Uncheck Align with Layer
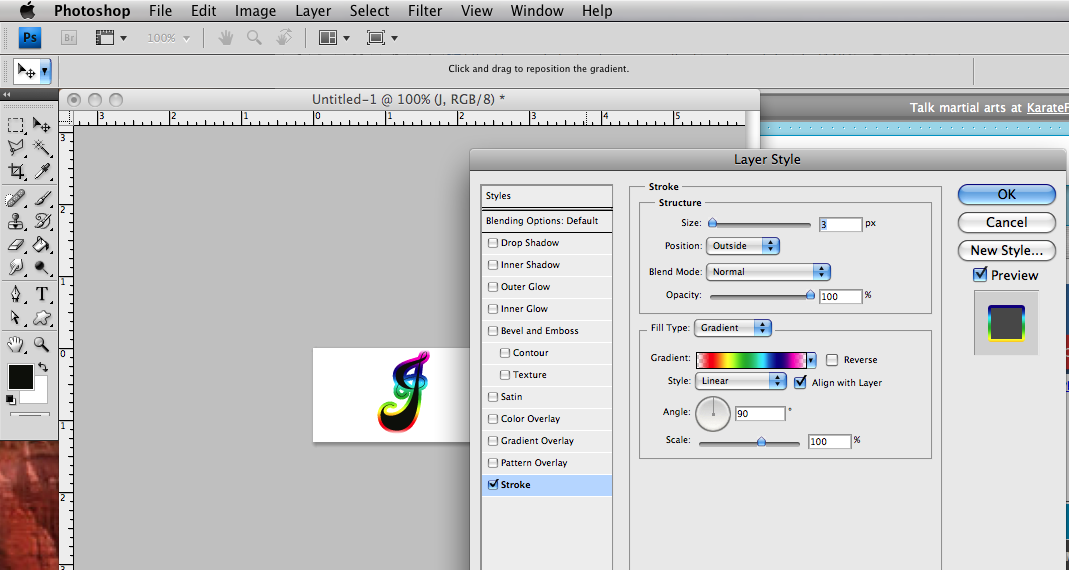 click(x=800, y=382)
